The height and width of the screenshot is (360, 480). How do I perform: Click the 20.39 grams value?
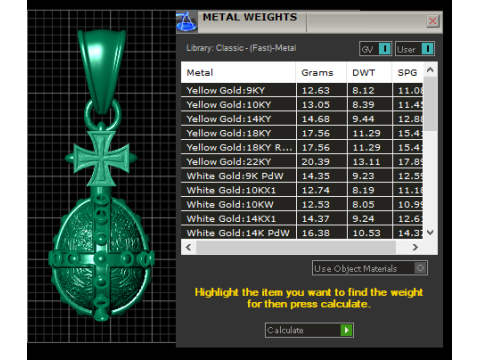click(316, 162)
